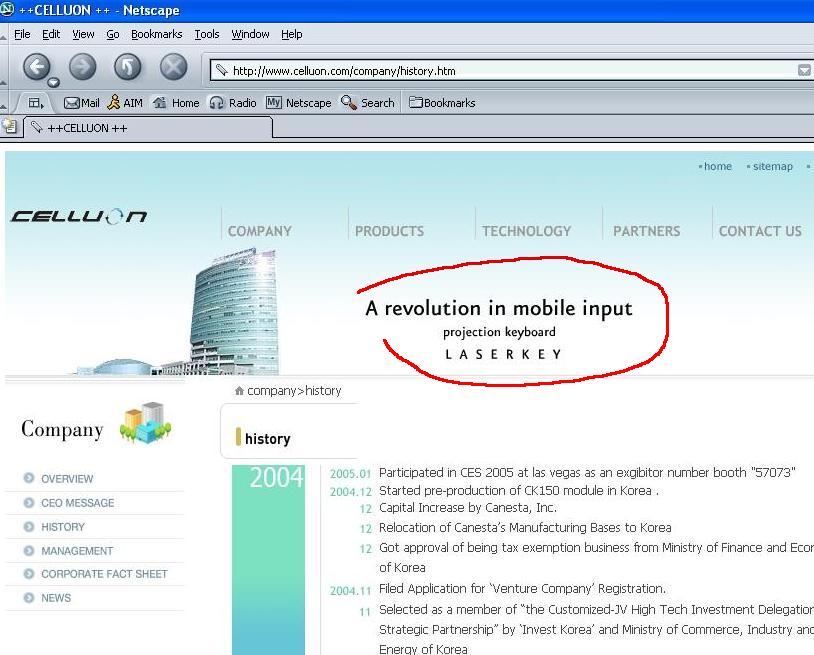Open the Help menu
Viewport: 814px width, 655px height.
coord(291,34)
